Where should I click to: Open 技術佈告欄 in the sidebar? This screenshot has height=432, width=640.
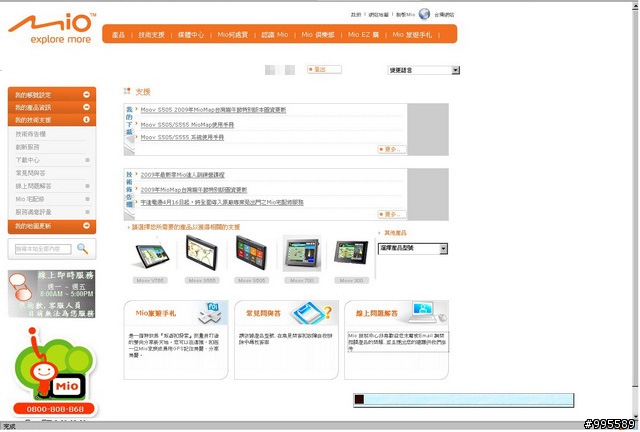point(31,134)
